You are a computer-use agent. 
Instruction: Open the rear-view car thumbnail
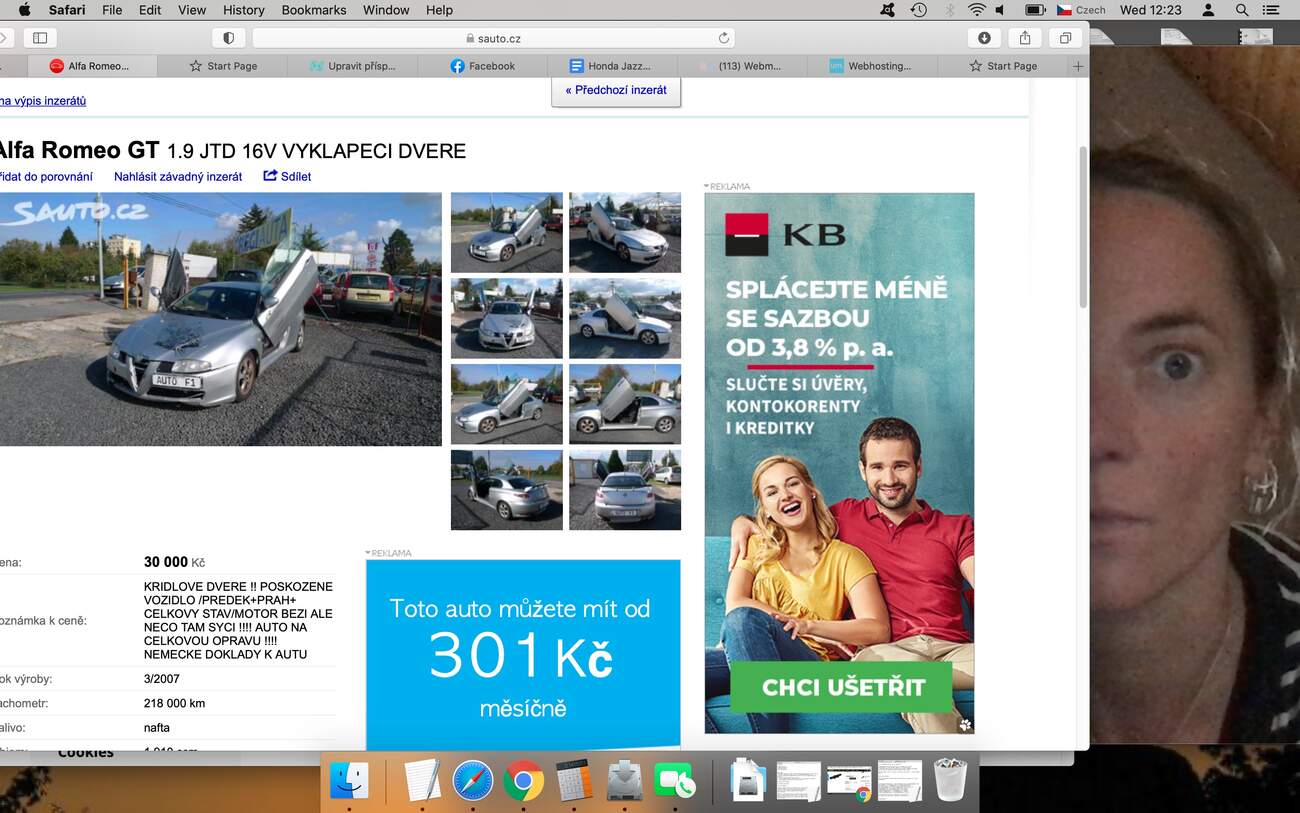pyautogui.click(x=625, y=490)
